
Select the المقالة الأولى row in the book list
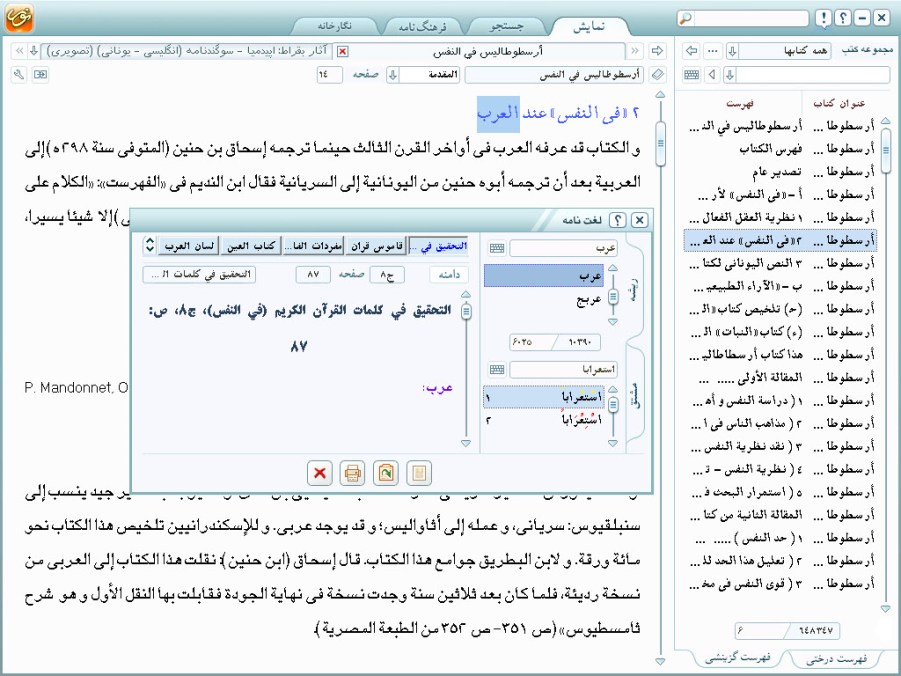780,378
